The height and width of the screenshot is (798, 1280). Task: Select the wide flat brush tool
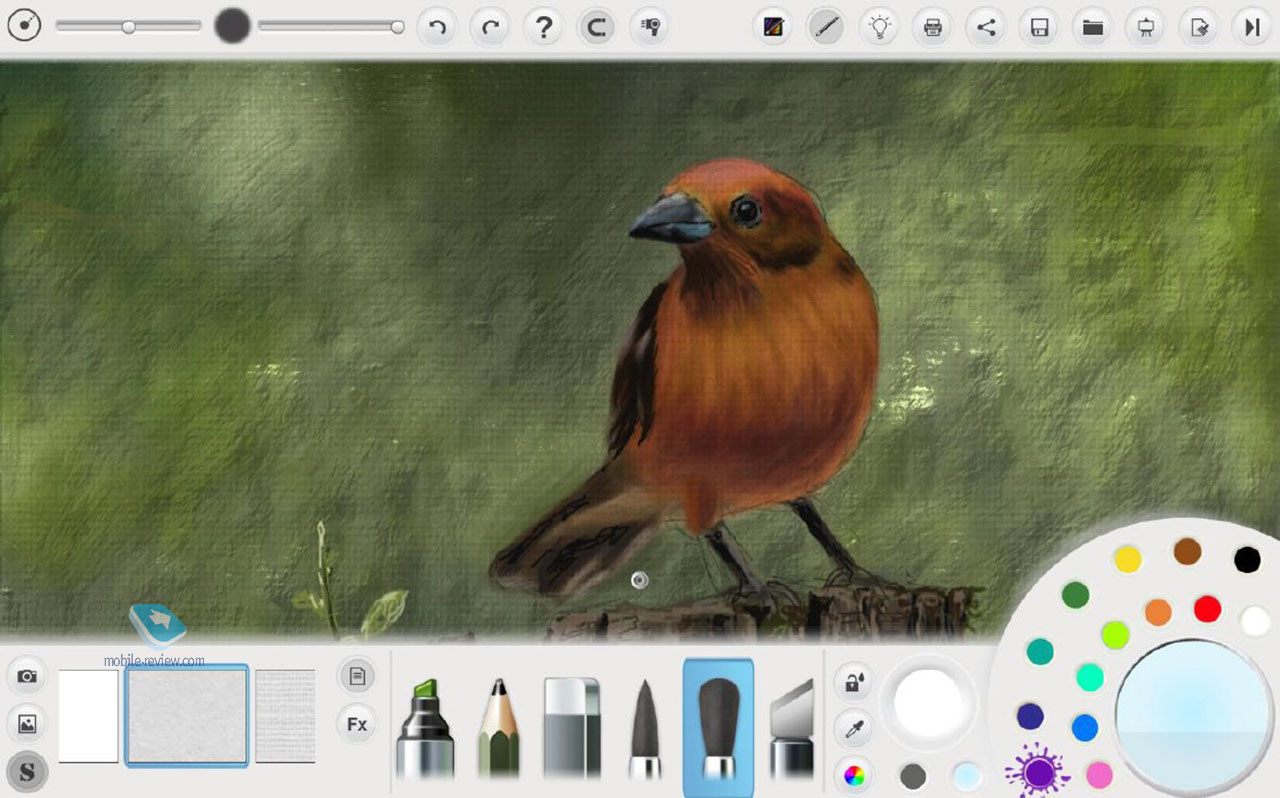point(718,728)
